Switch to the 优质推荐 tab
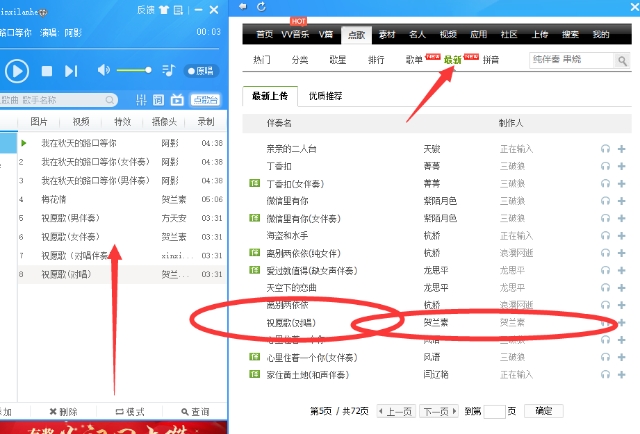640x434 pixels. click(325, 97)
